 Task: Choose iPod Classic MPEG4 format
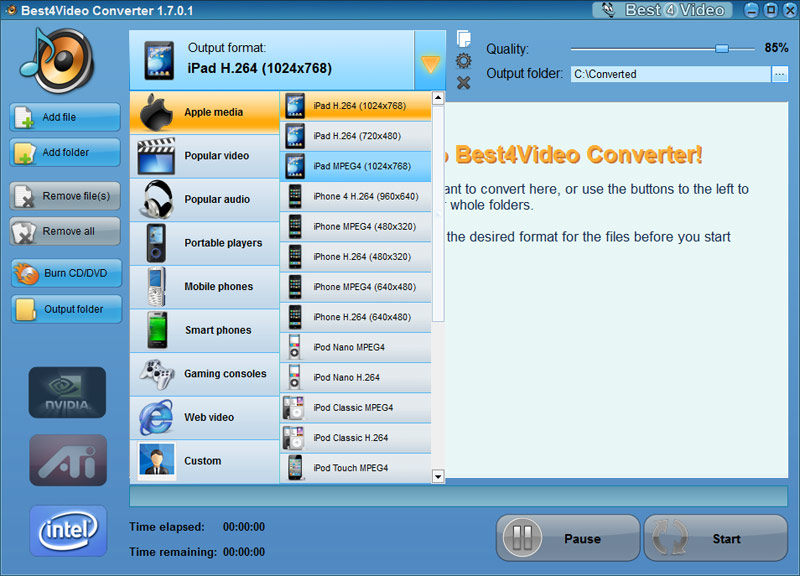point(356,408)
